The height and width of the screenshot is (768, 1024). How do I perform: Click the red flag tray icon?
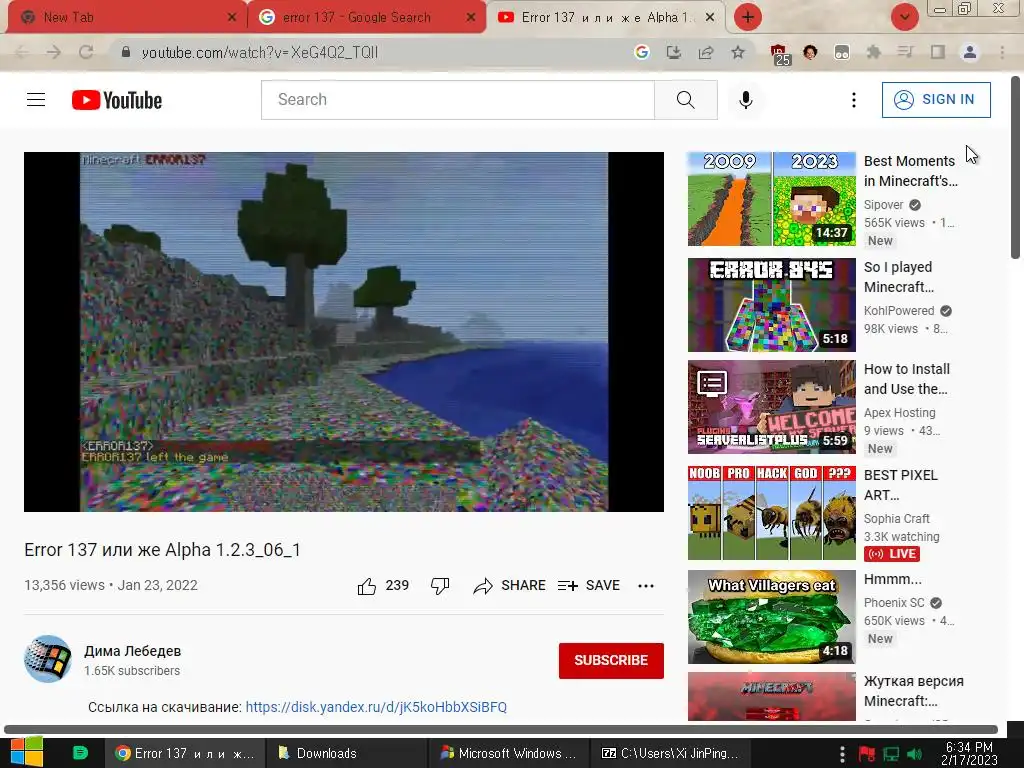point(867,754)
